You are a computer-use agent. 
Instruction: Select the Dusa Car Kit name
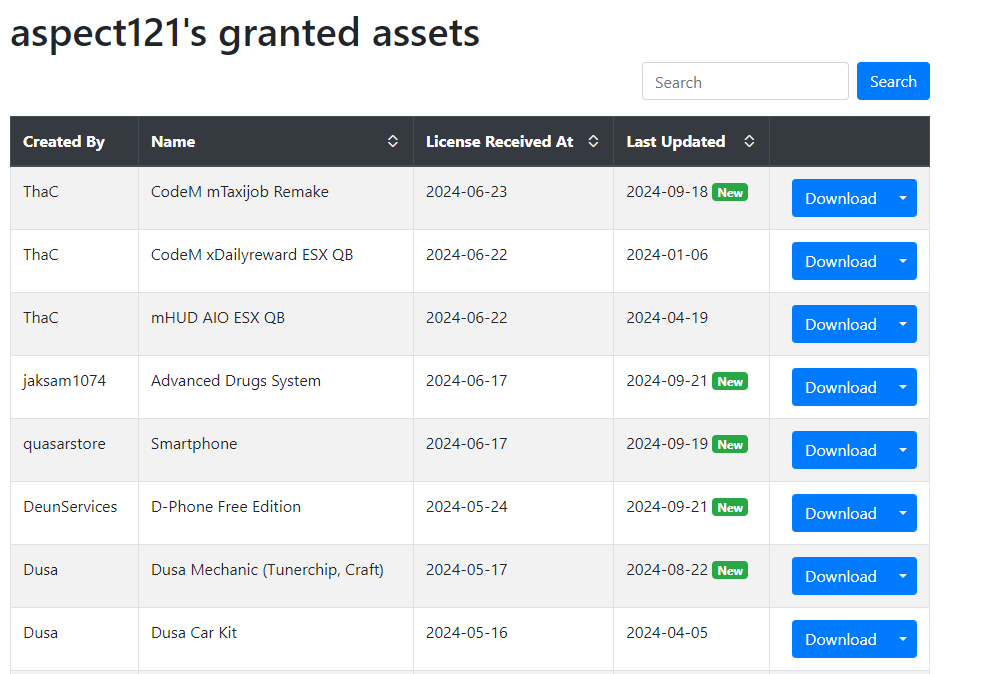point(194,633)
